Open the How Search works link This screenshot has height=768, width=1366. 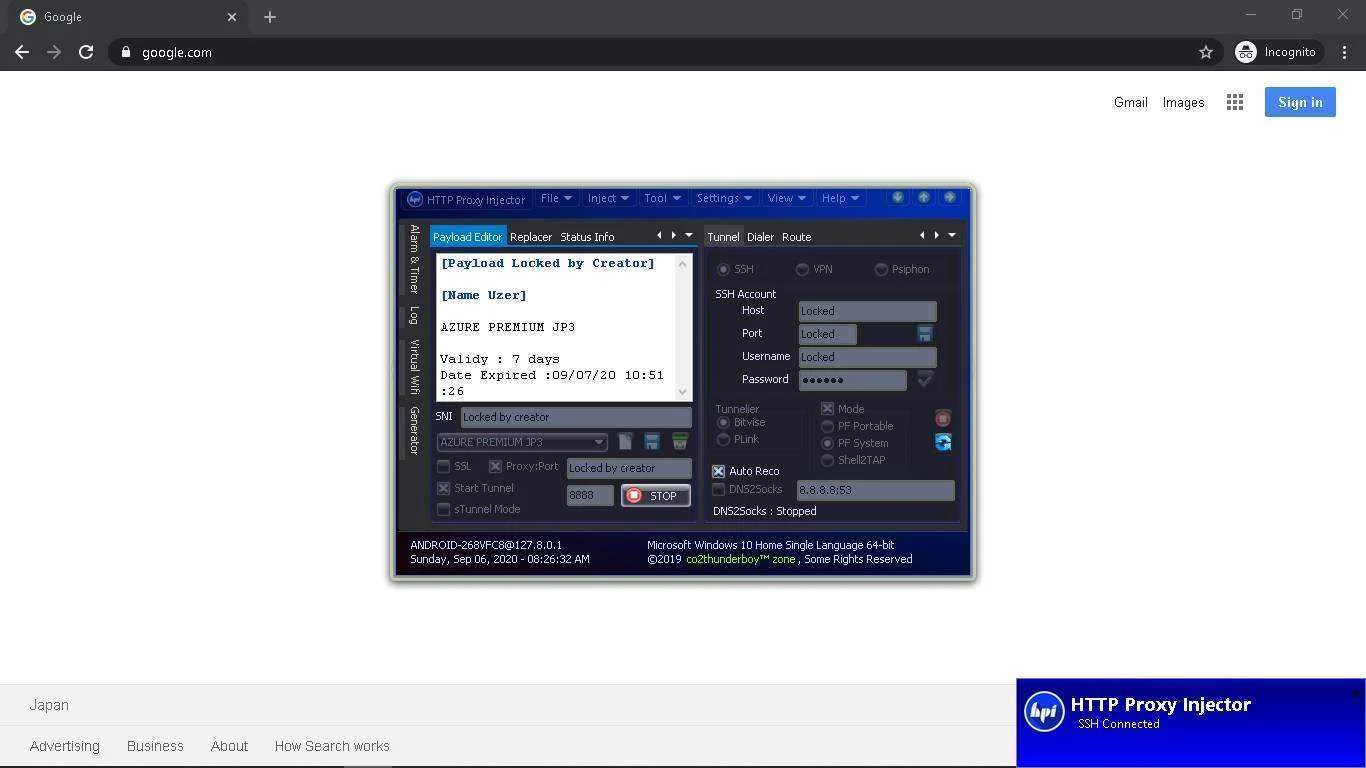click(332, 746)
